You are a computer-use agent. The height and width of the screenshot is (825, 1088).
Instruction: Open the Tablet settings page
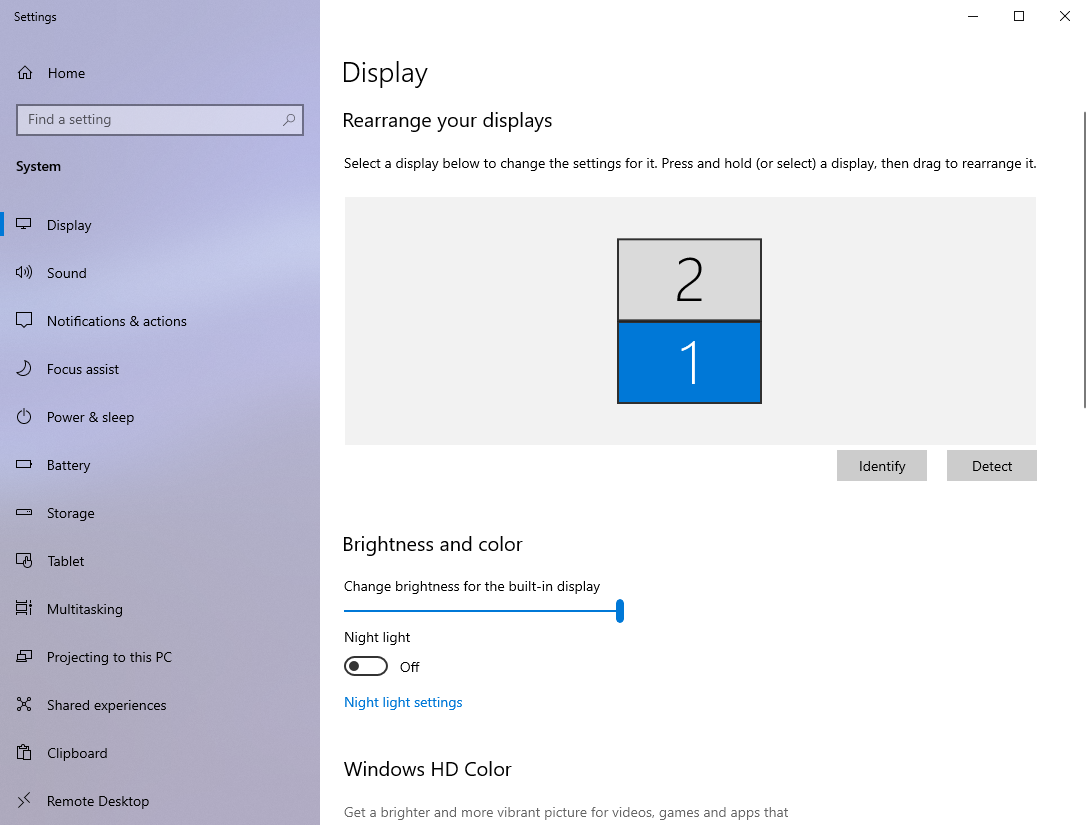coord(66,561)
